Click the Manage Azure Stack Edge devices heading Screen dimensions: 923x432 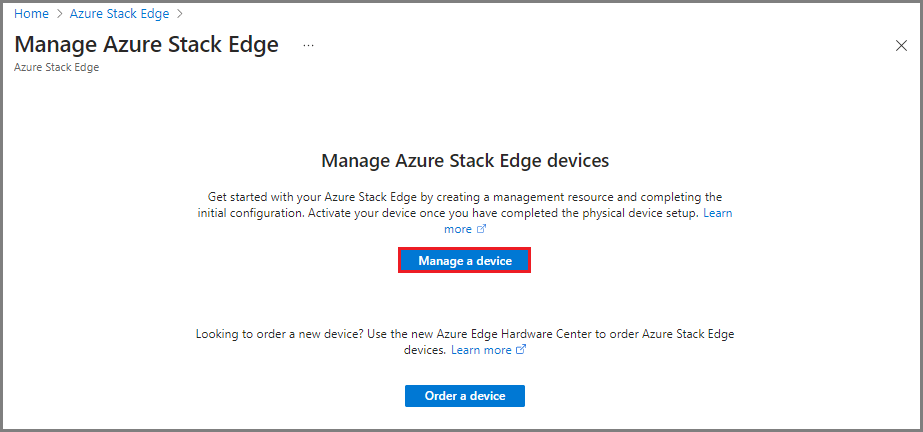465,161
